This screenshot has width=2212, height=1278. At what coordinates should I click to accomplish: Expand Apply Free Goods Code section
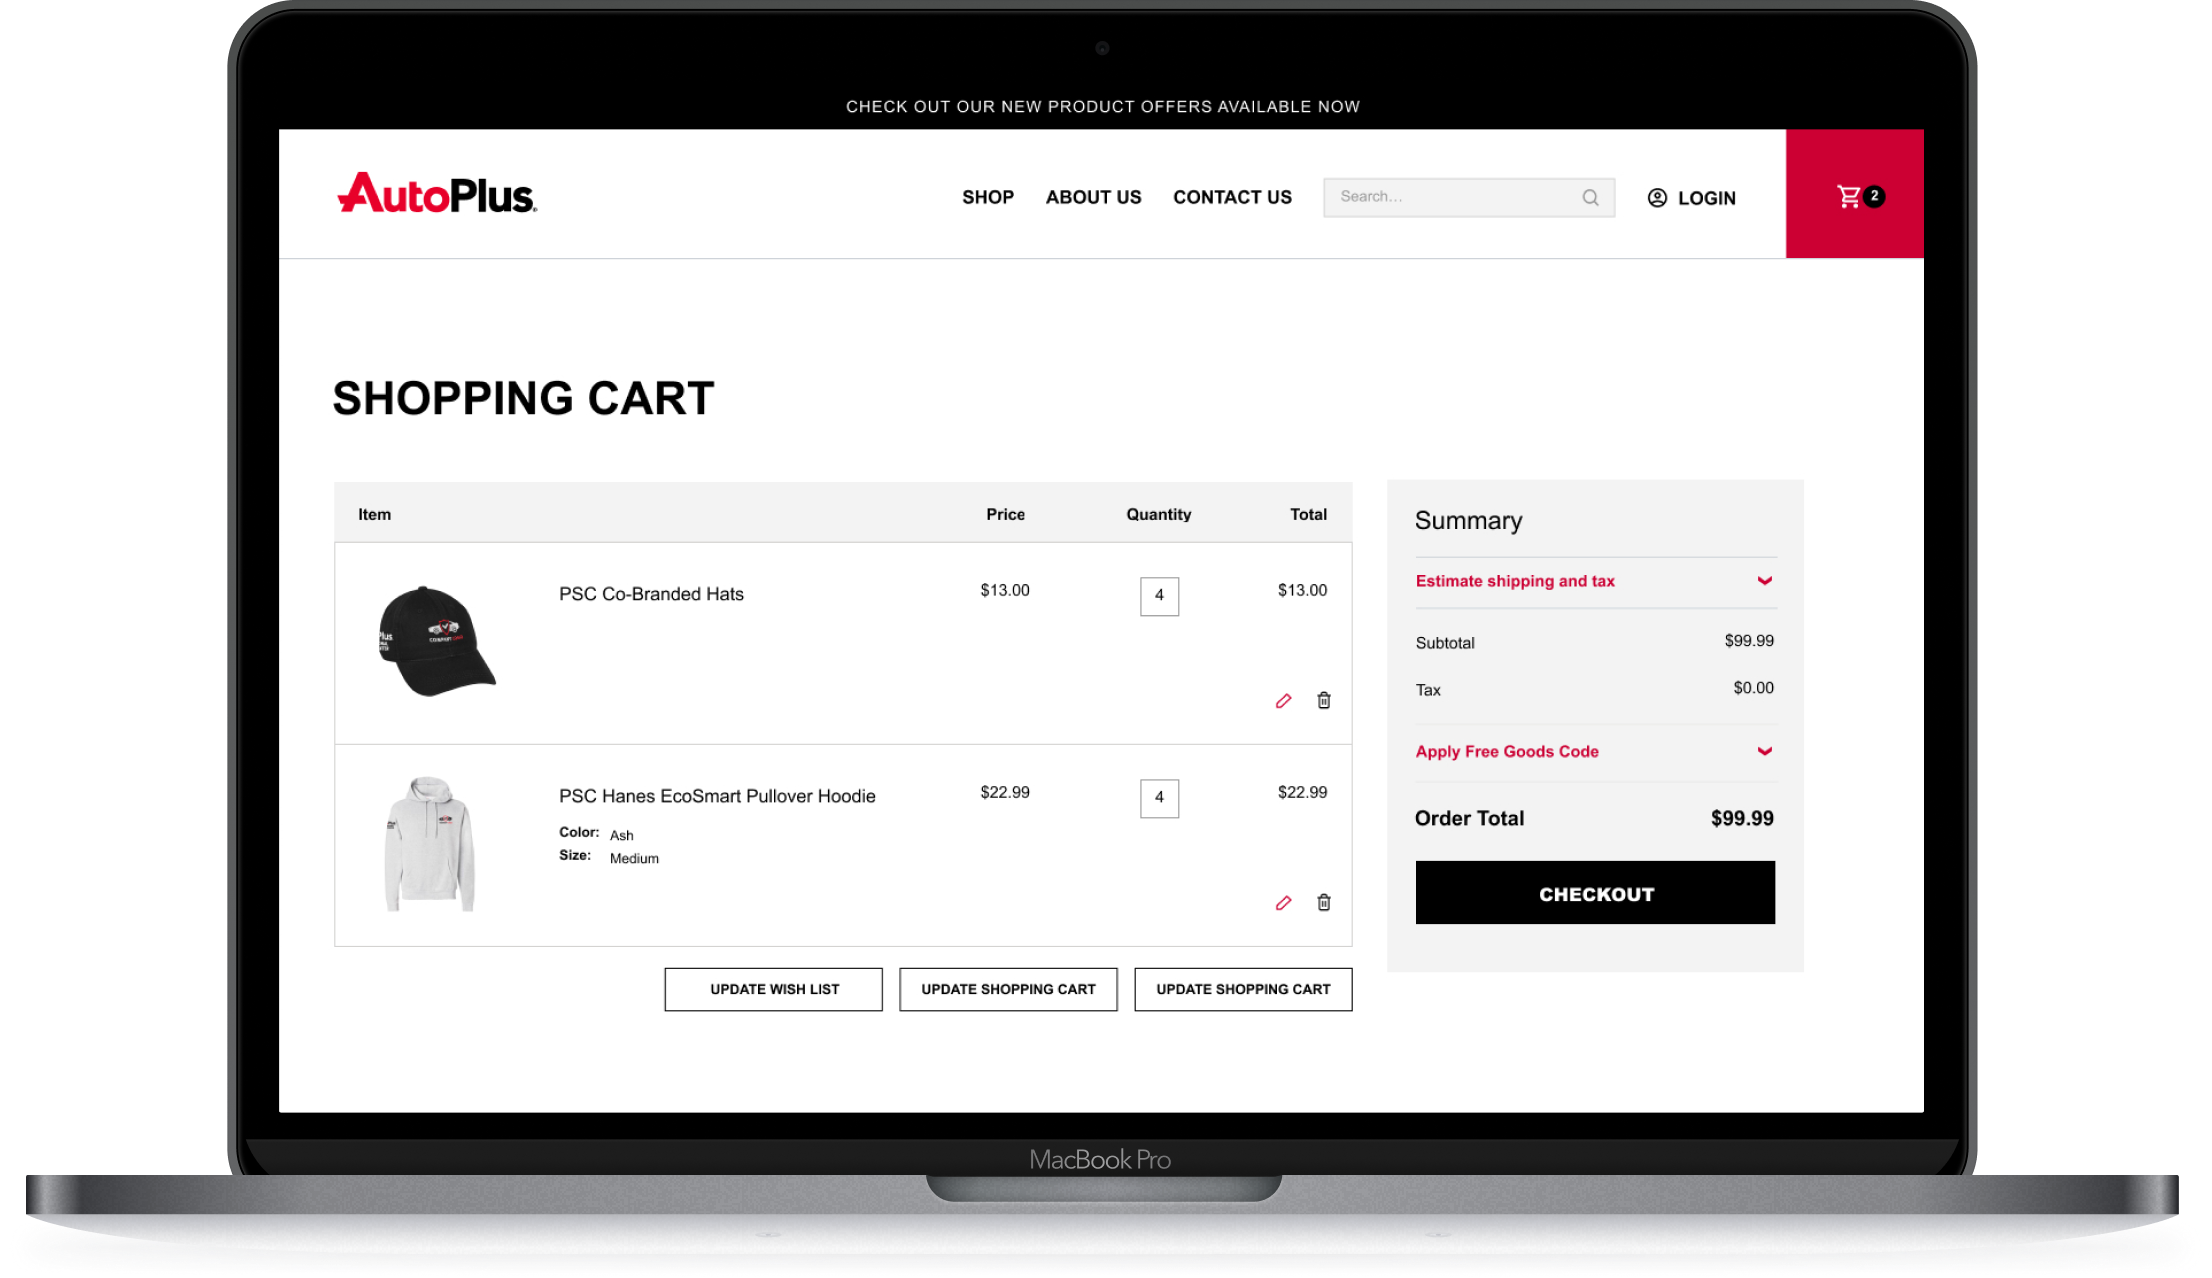(1764, 751)
